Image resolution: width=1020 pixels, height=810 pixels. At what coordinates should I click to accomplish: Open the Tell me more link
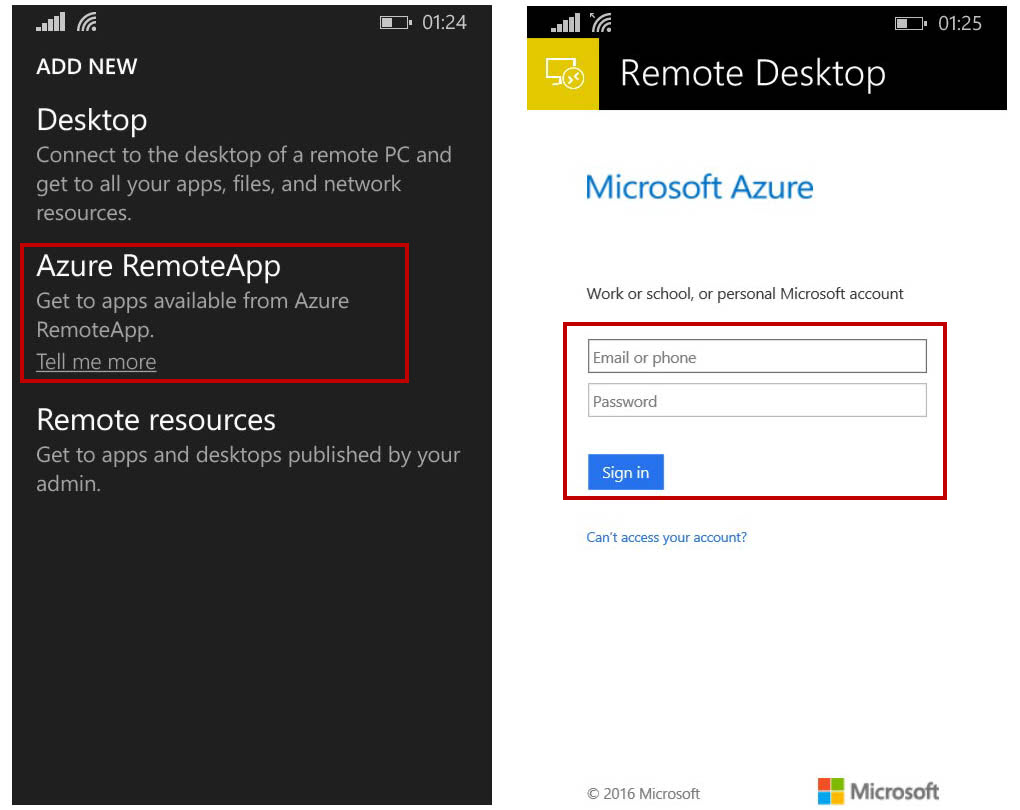tap(96, 362)
